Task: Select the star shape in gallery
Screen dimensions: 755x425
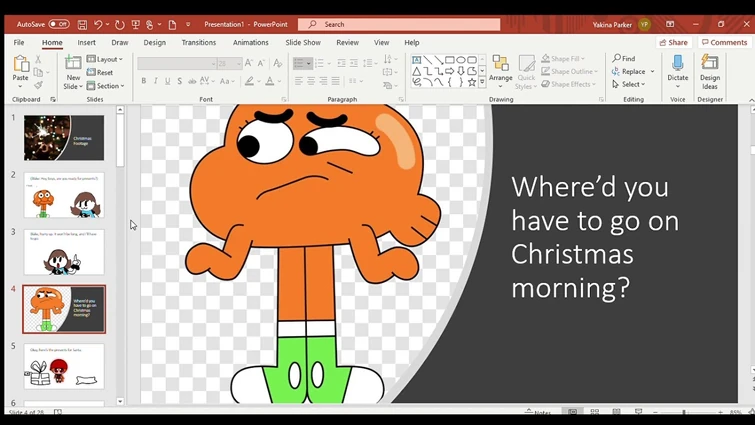Action: point(472,82)
